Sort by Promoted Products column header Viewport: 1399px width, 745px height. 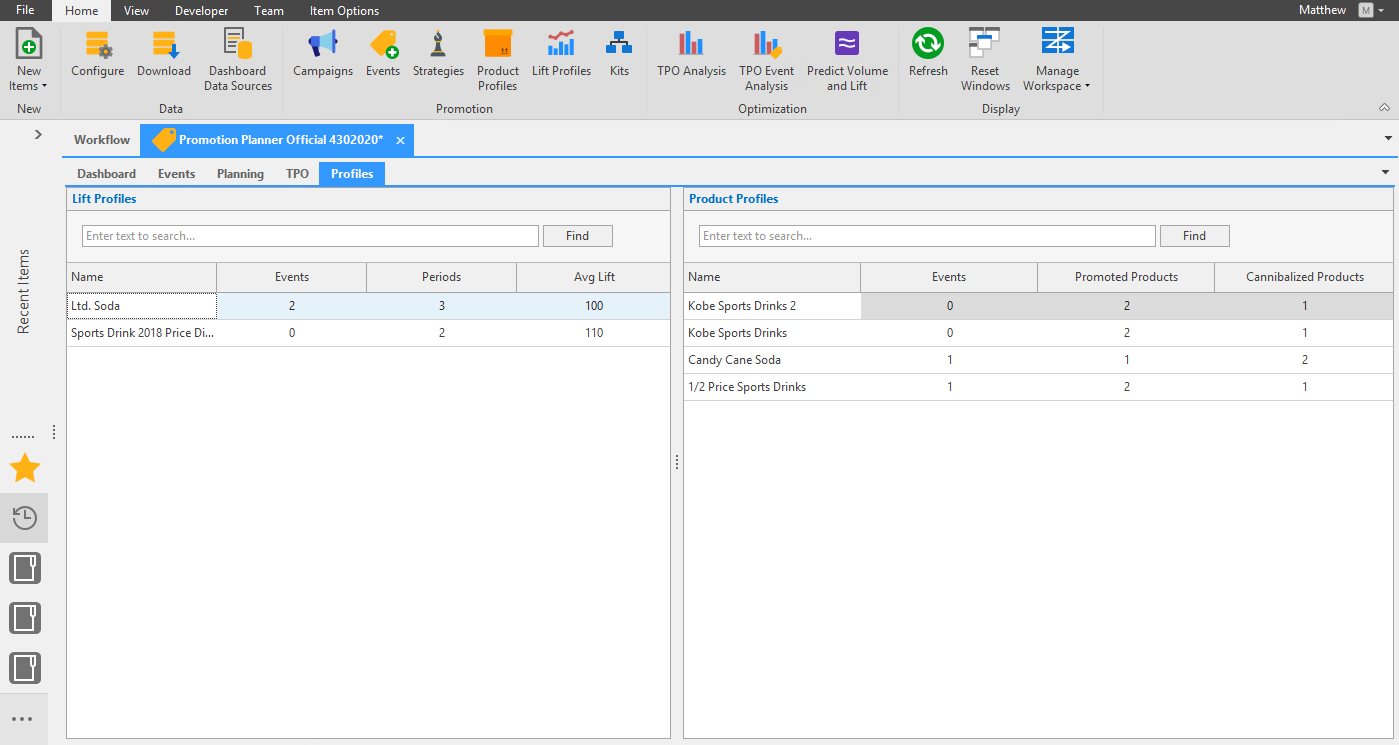[x=1126, y=277]
